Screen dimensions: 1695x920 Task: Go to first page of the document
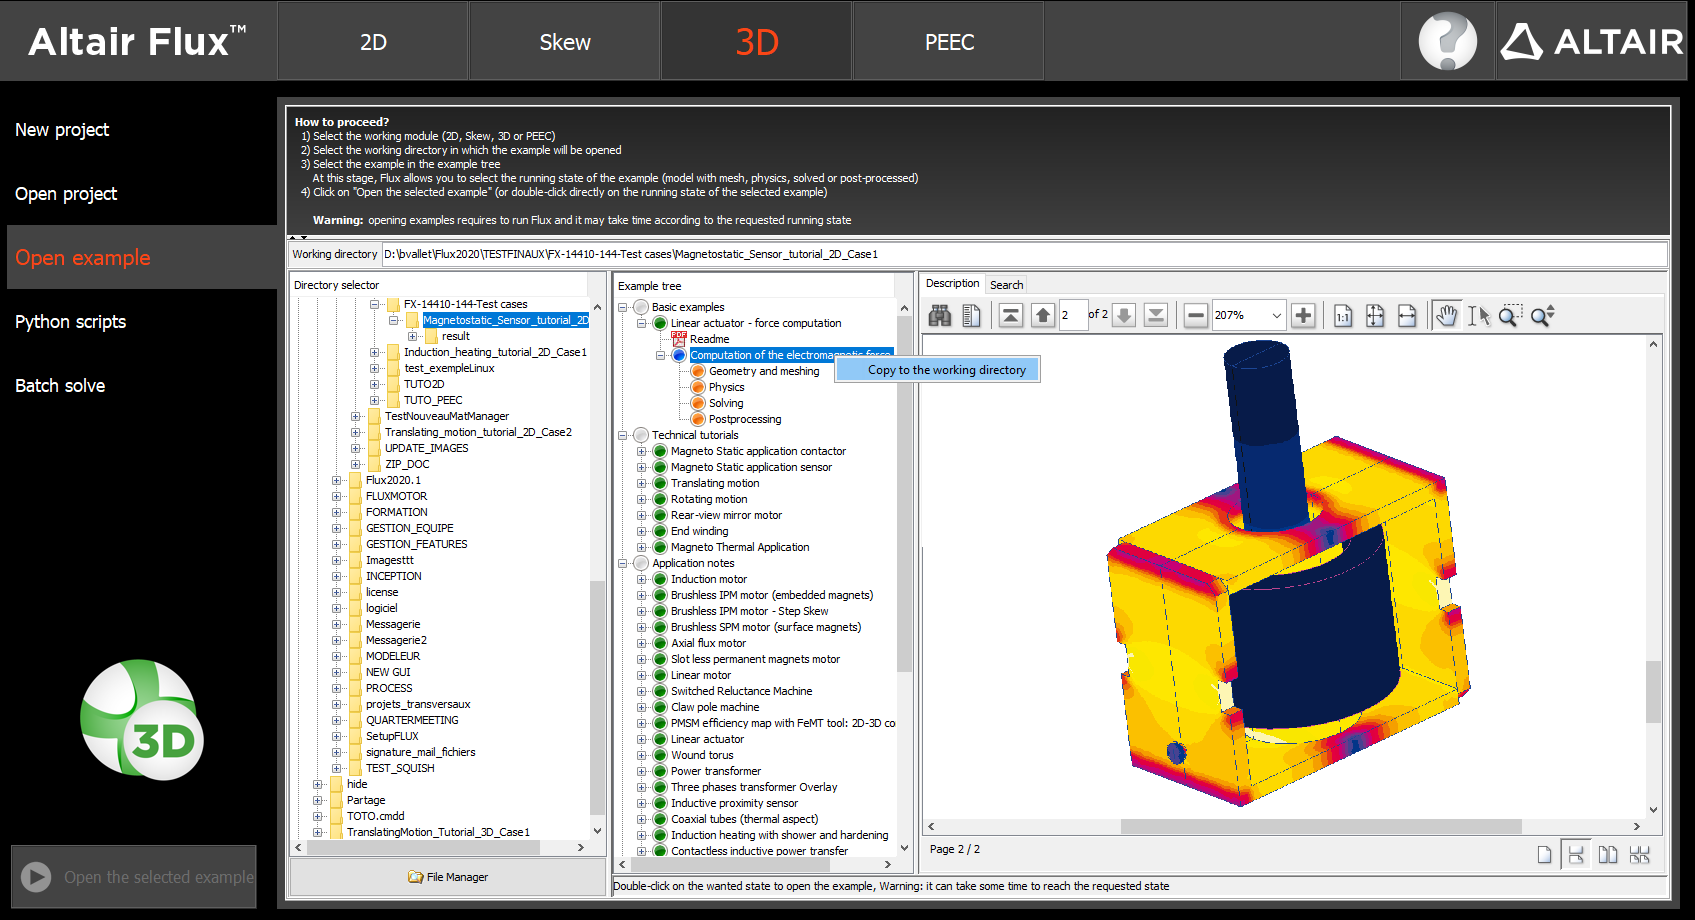coord(1011,316)
